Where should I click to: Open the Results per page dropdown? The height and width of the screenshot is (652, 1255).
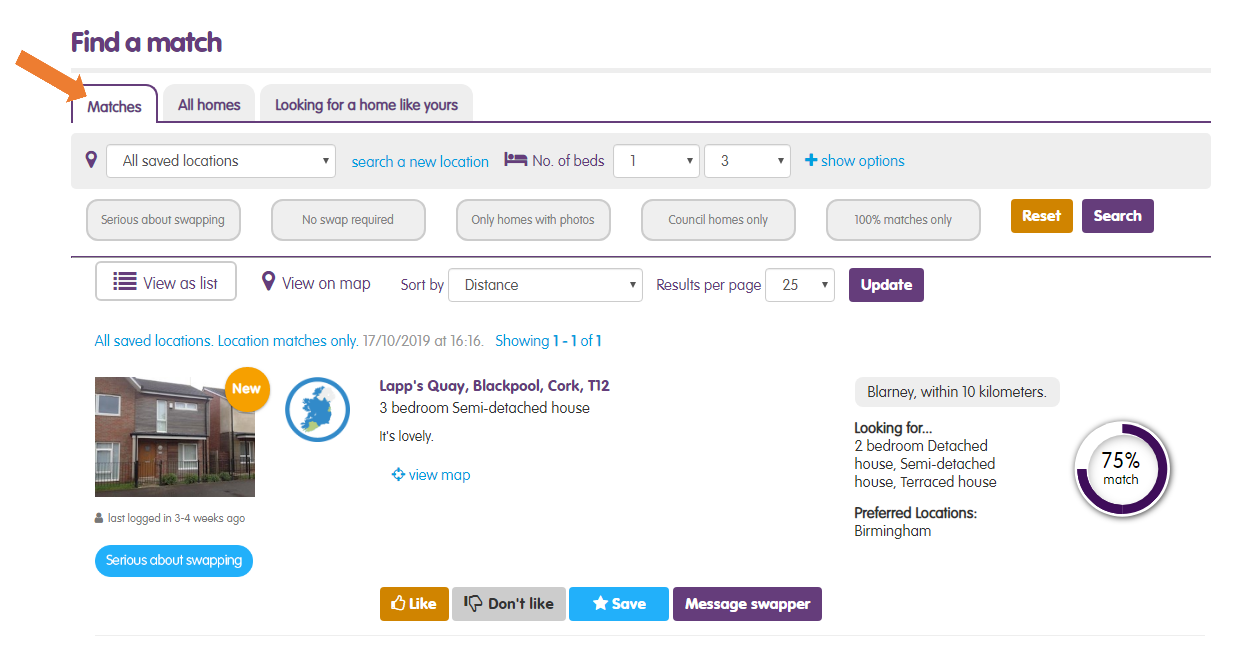tap(799, 285)
